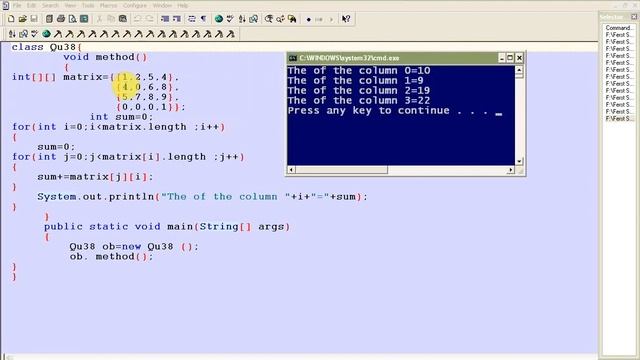Close the cmd.exe console window
The width and height of the screenshot is (640, 360).
tap(519, 58)
